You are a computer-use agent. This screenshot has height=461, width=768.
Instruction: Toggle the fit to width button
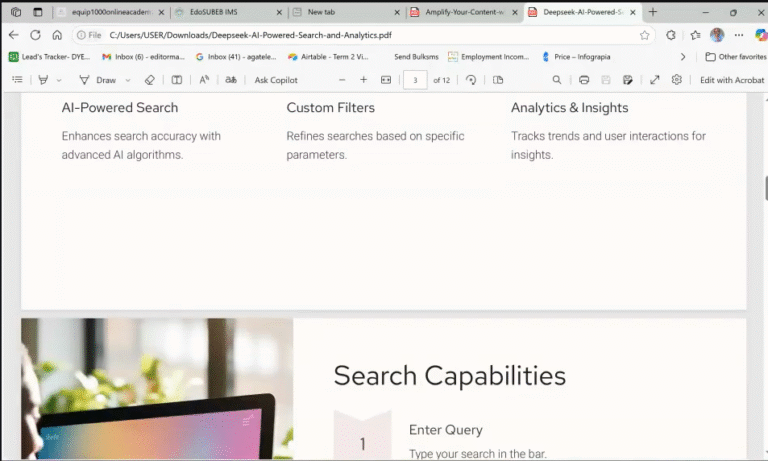point(386,79)
